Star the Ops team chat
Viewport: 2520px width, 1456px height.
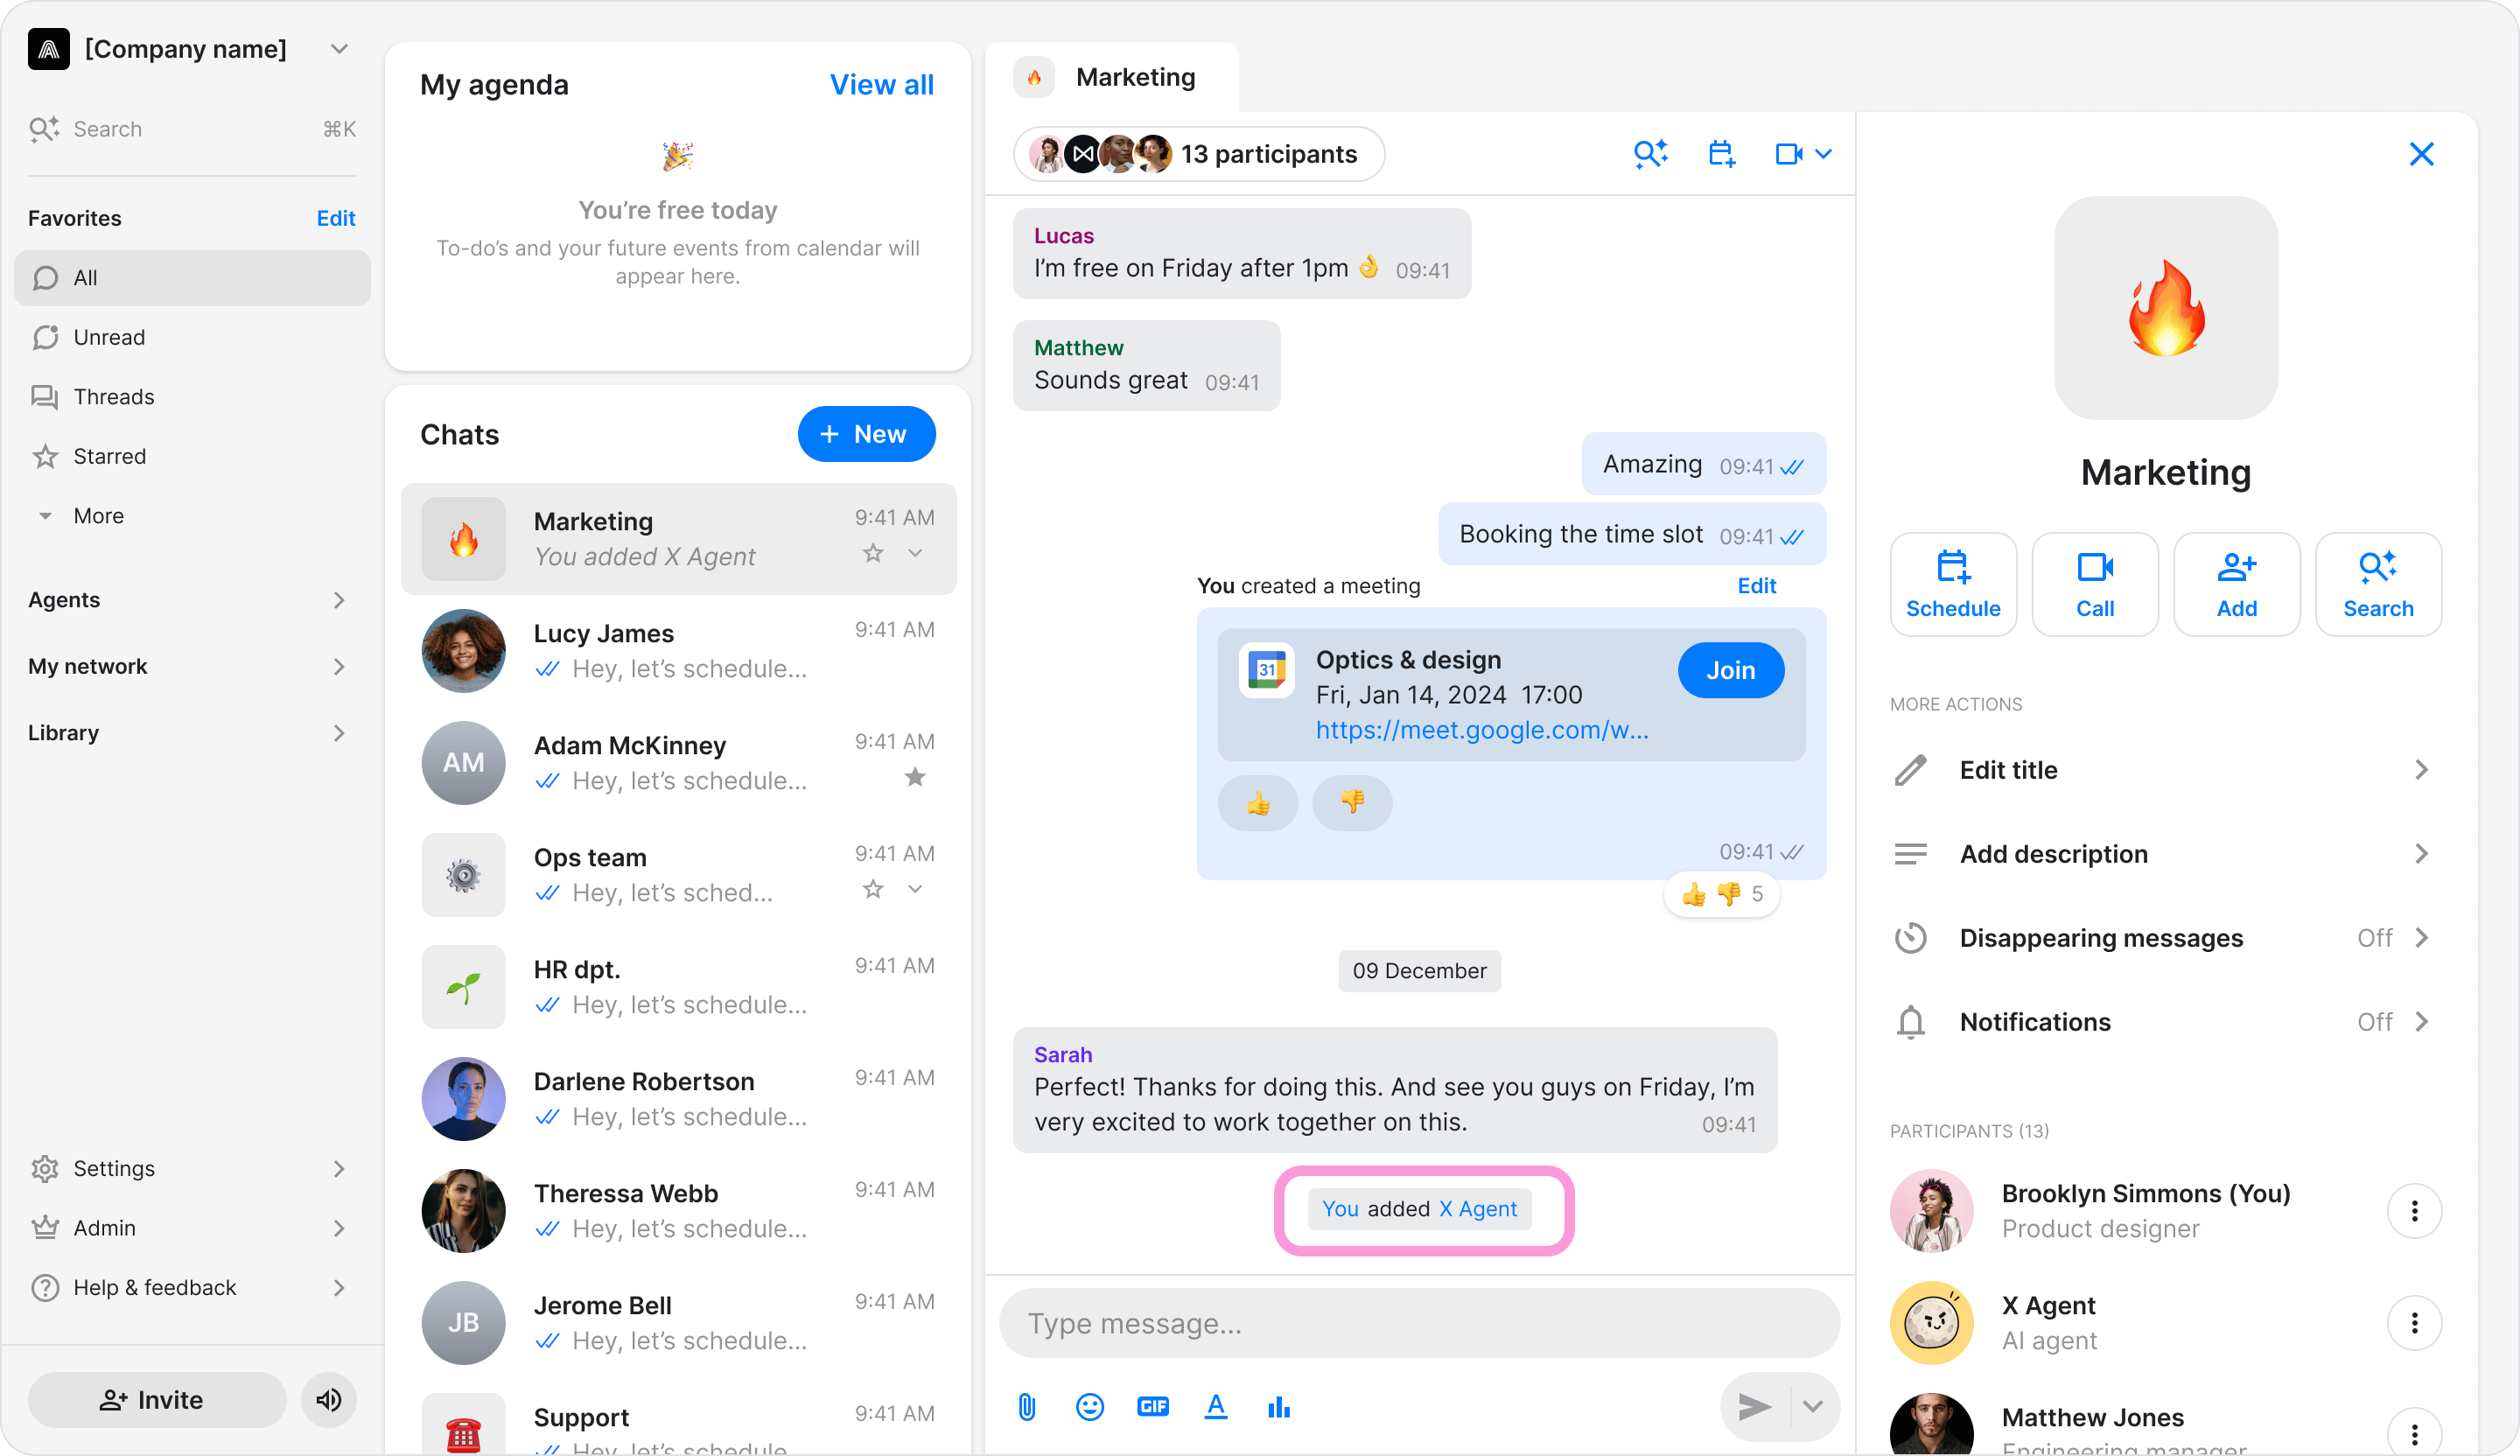click(873, 889)
